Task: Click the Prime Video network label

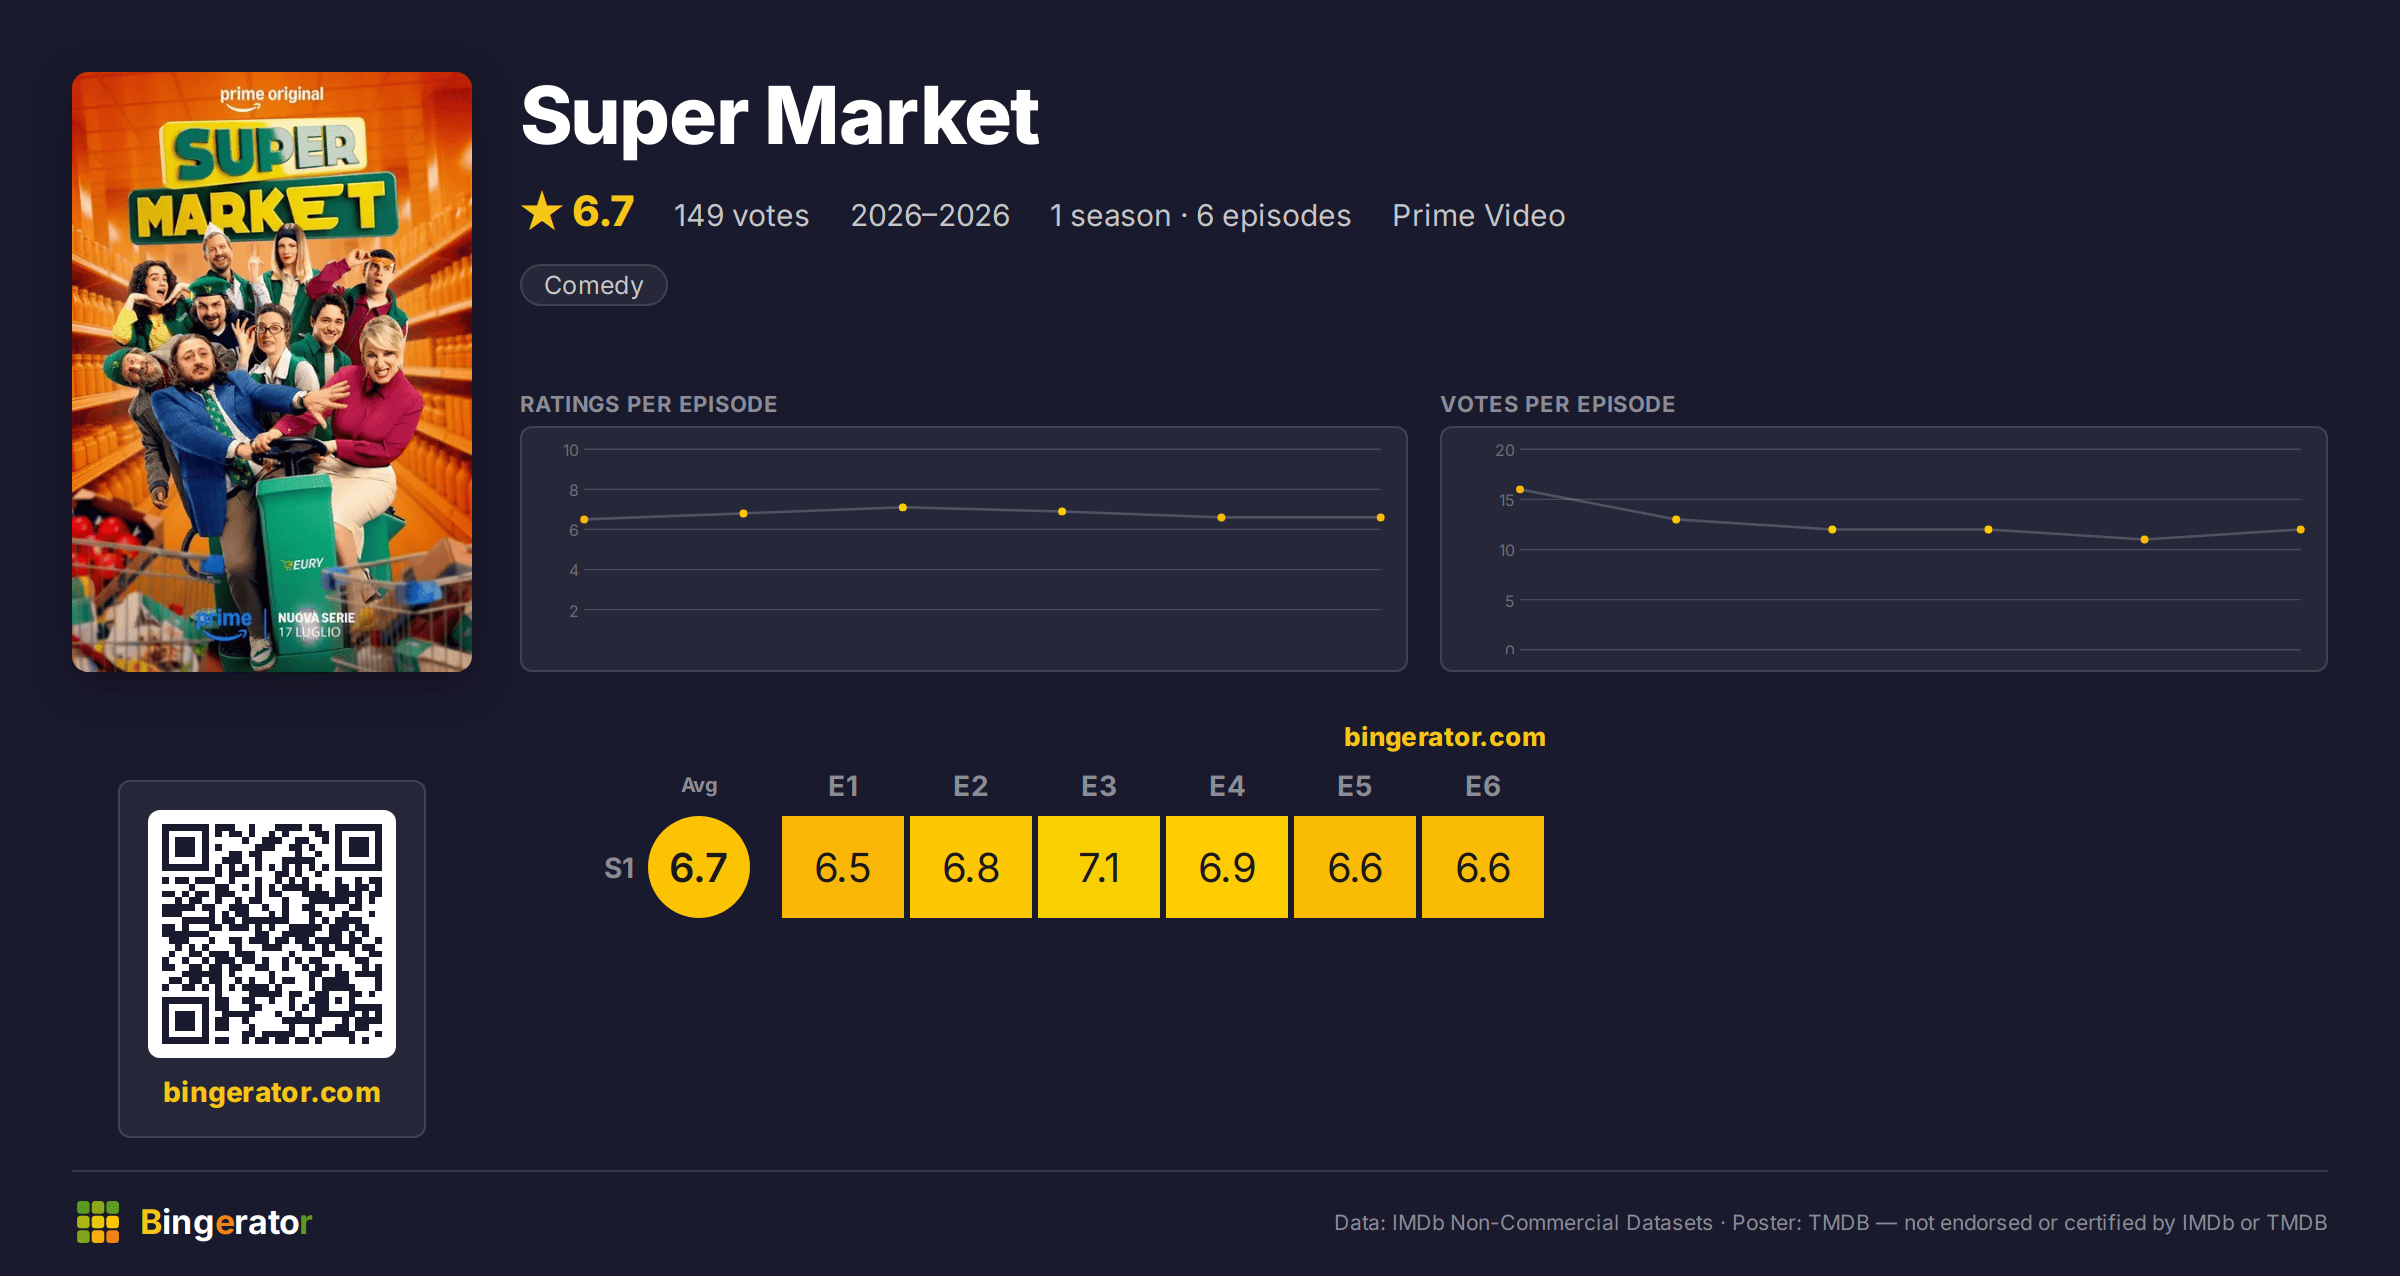Action: 1479,215
